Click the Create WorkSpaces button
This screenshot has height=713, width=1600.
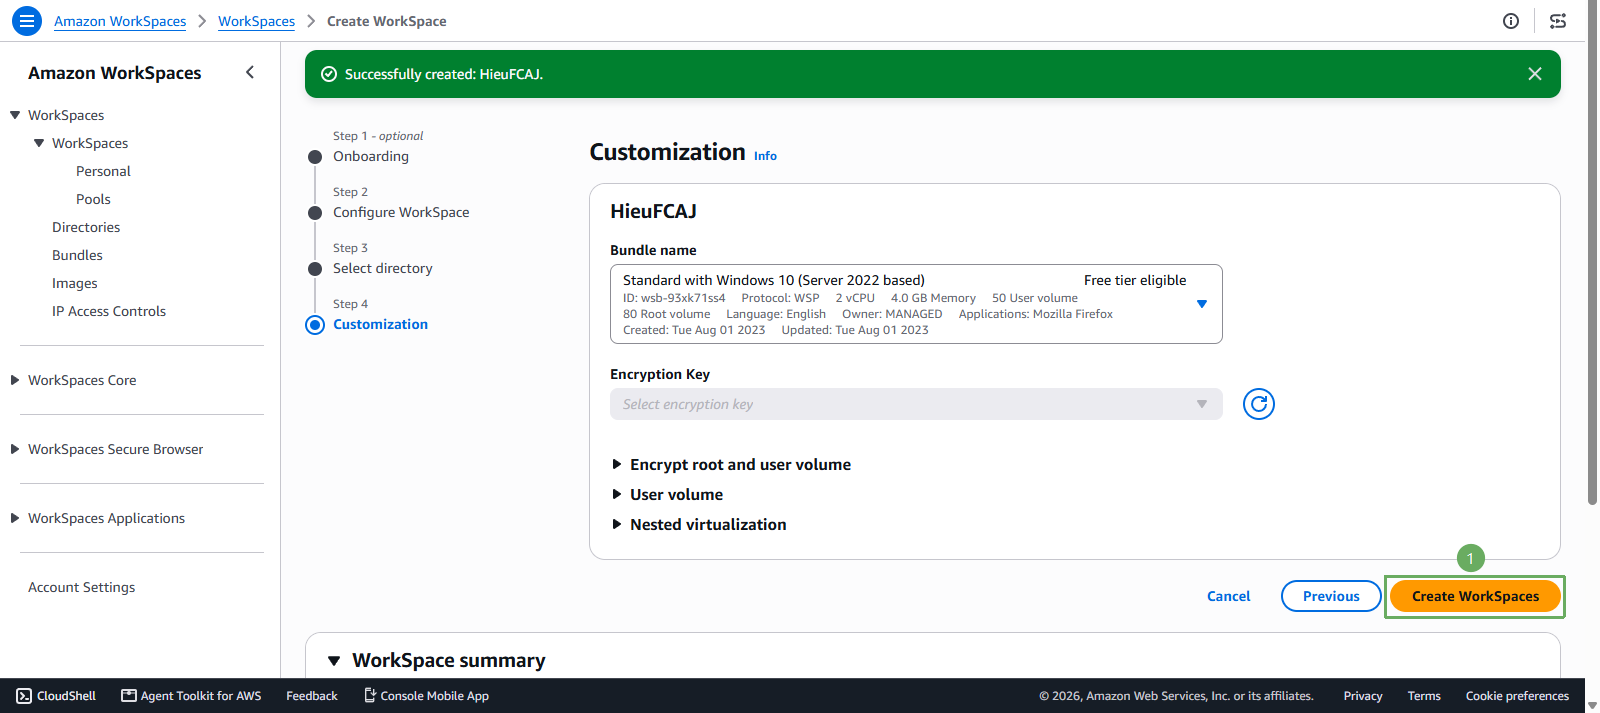pos(1475,596)
